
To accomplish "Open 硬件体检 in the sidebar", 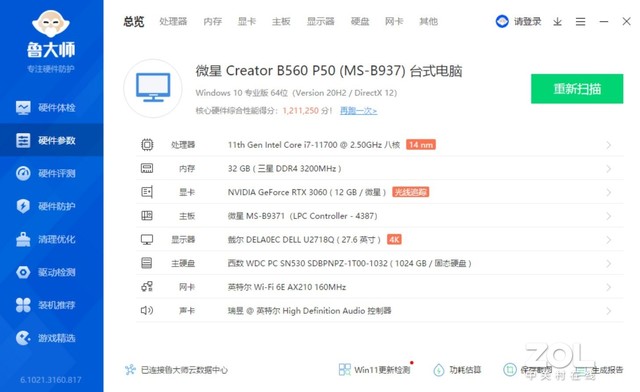I will [51, 108].
